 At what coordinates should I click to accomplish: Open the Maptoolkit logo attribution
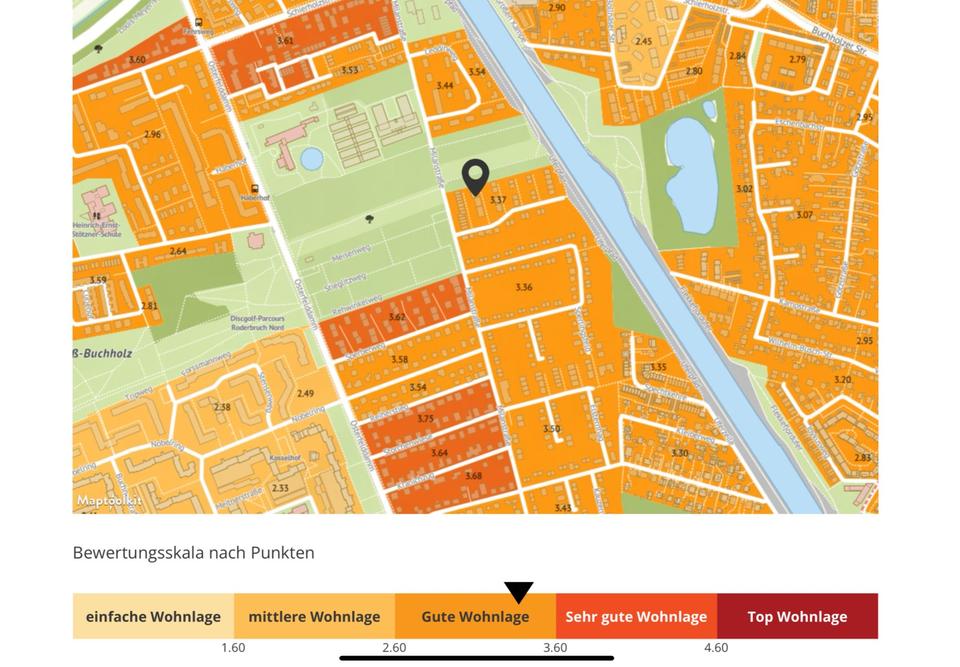[110, 500]
